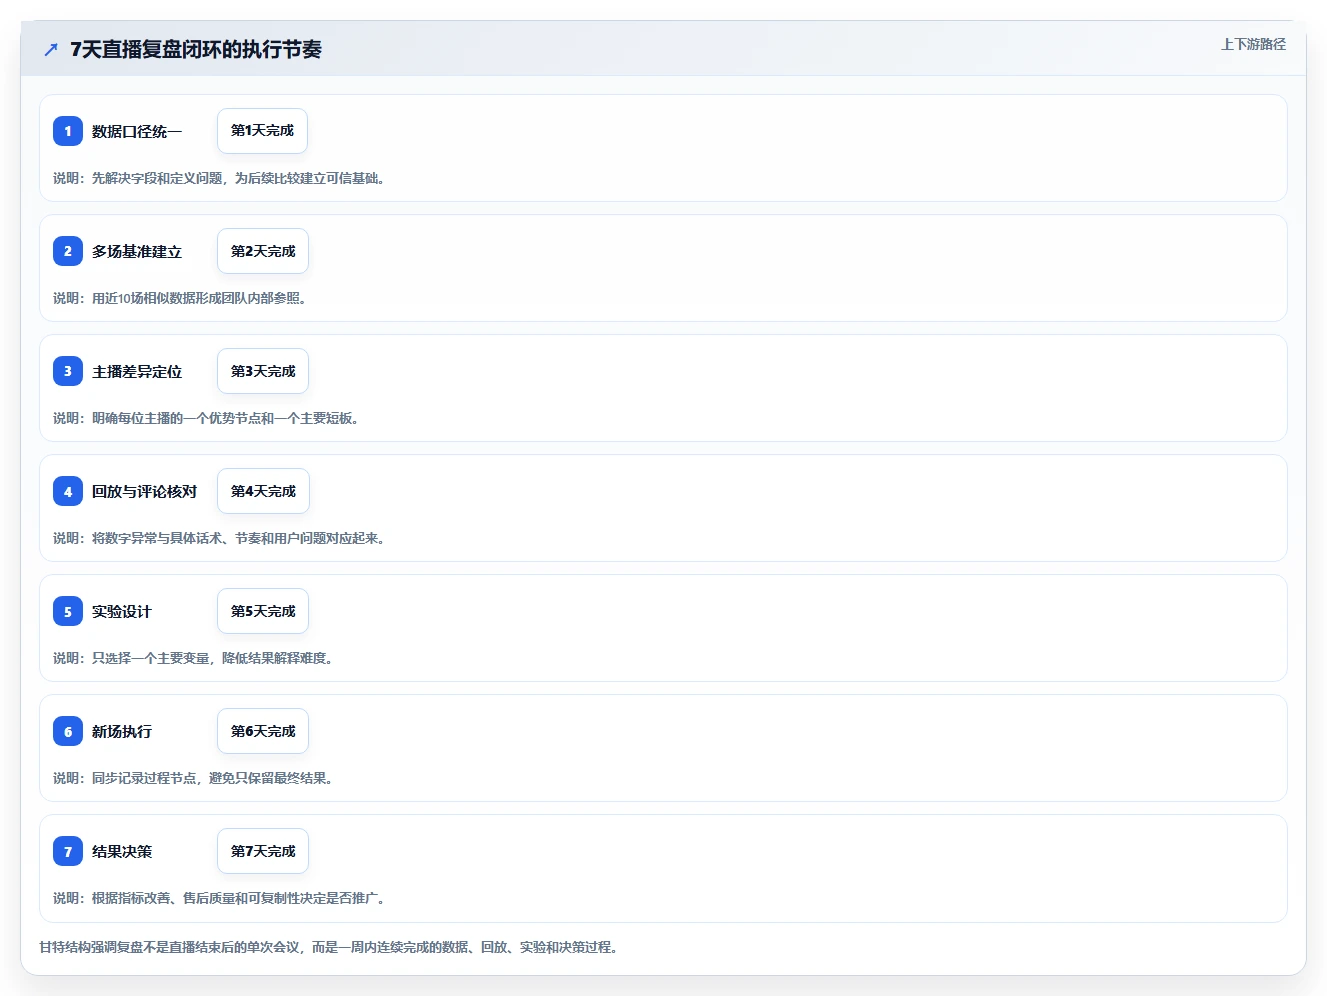This screenshot has height=996, width=1327.
Task: Click the step number 7 badge
Action: click(68, 851)
